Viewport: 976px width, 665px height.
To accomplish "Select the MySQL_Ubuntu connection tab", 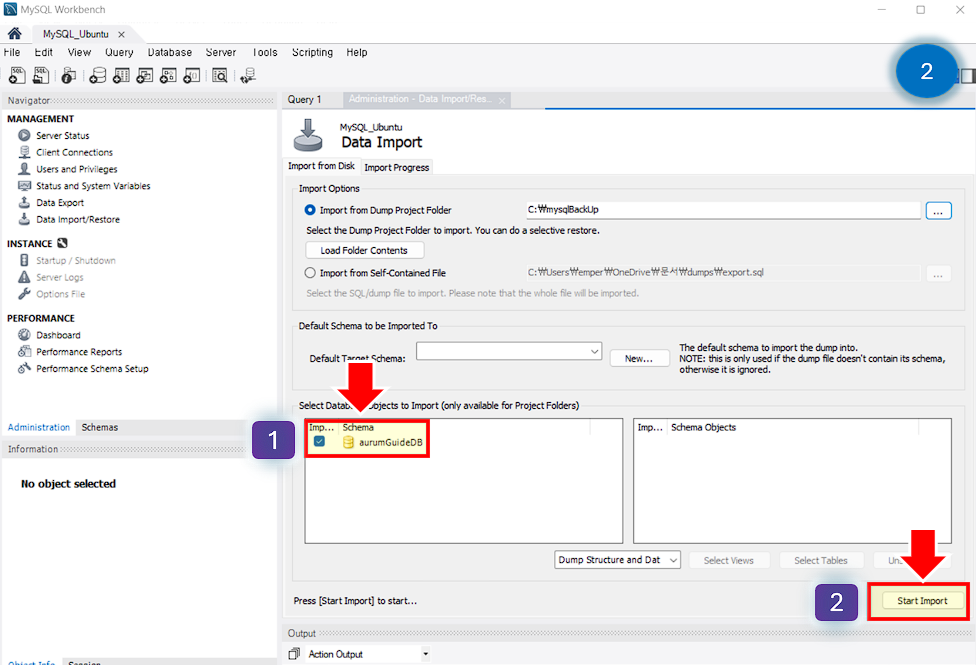I will click(75, 34).
